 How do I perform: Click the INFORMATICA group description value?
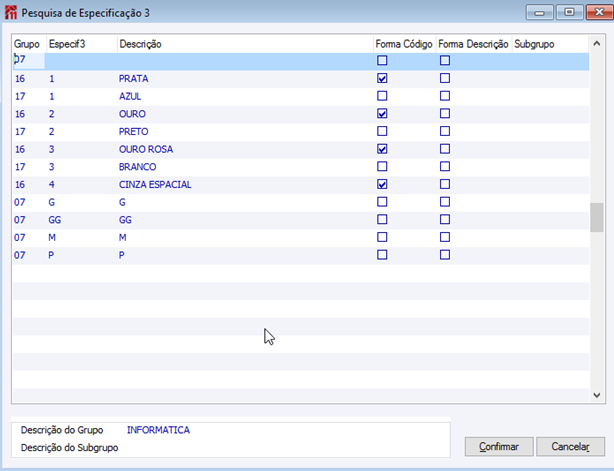point(158,430)
